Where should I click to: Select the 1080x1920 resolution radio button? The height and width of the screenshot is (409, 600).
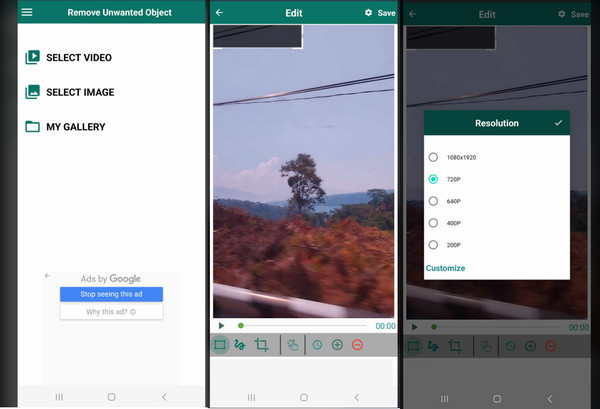(x=433, y=157)
